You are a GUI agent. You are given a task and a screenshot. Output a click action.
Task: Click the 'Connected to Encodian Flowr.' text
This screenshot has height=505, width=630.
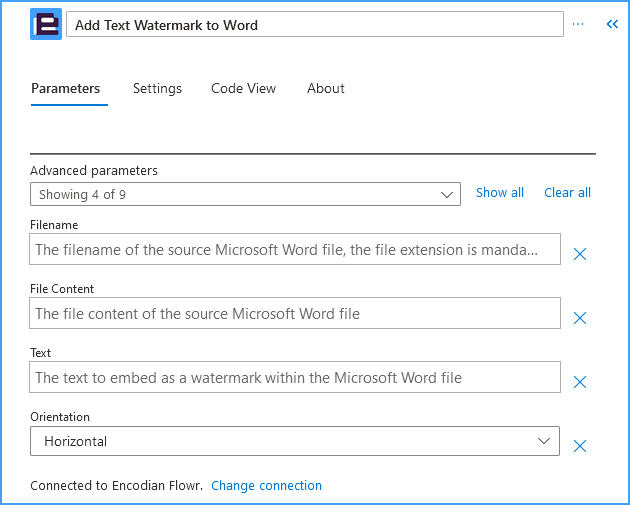117,486
